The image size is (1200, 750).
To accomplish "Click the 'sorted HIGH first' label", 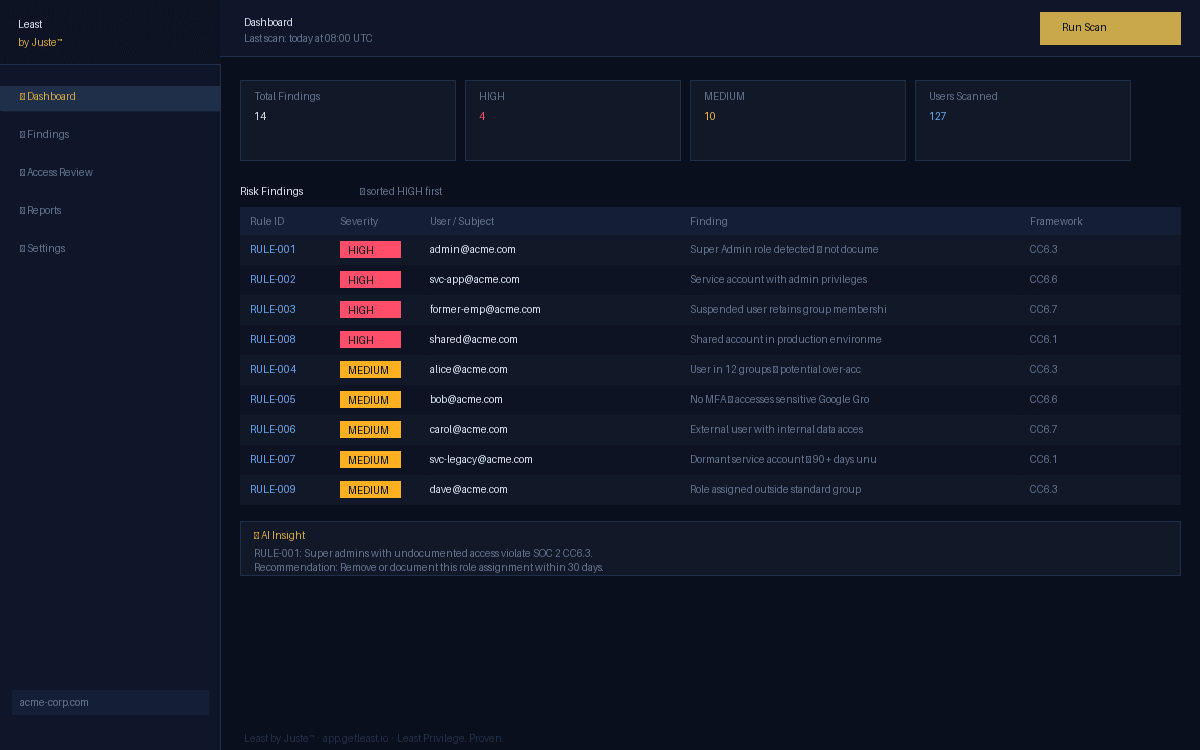I will [x=401, y=191].
